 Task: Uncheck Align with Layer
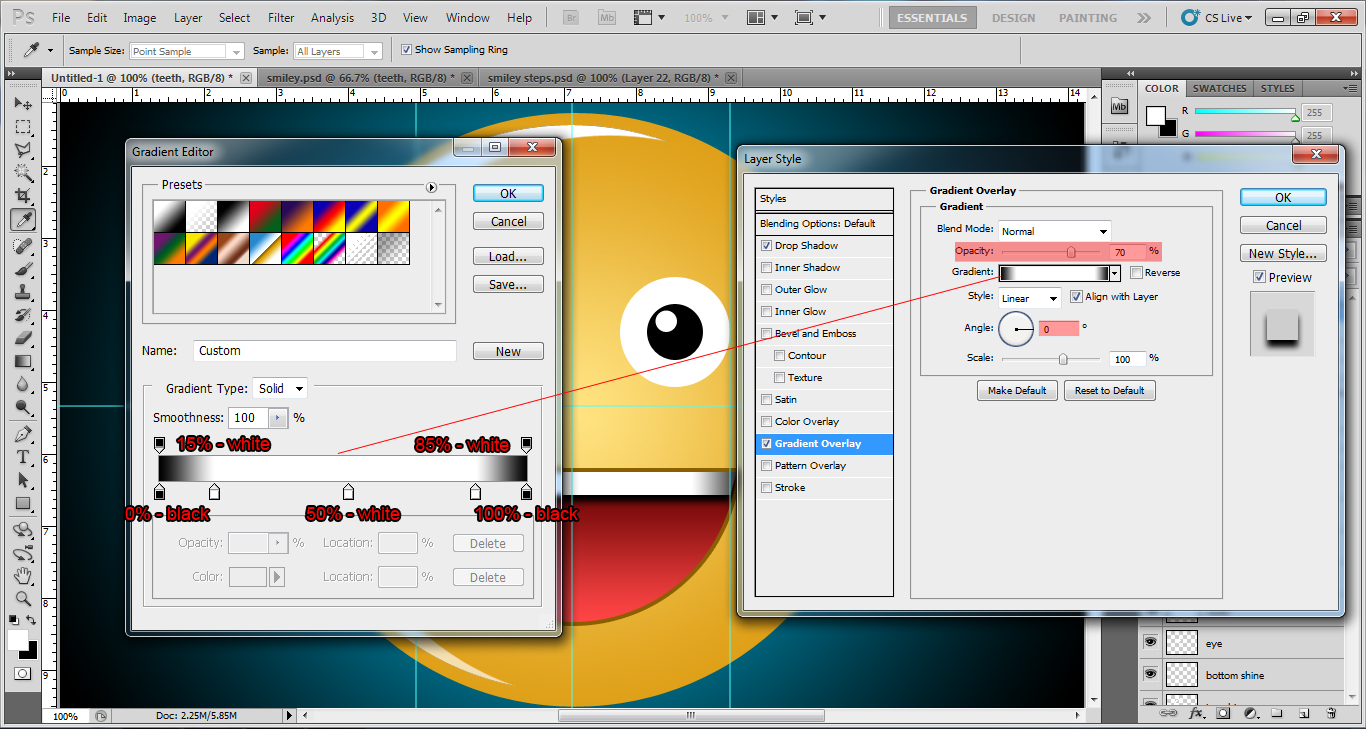pyautogui.click(x=1076, y=297)
